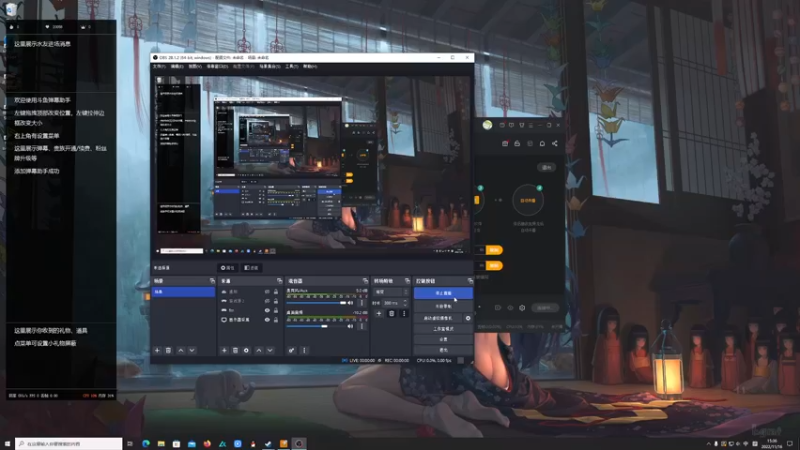Open the audio mixer footer dots menu
The width and height of the screenshot is (800, 450).
[x=304, y=351]
